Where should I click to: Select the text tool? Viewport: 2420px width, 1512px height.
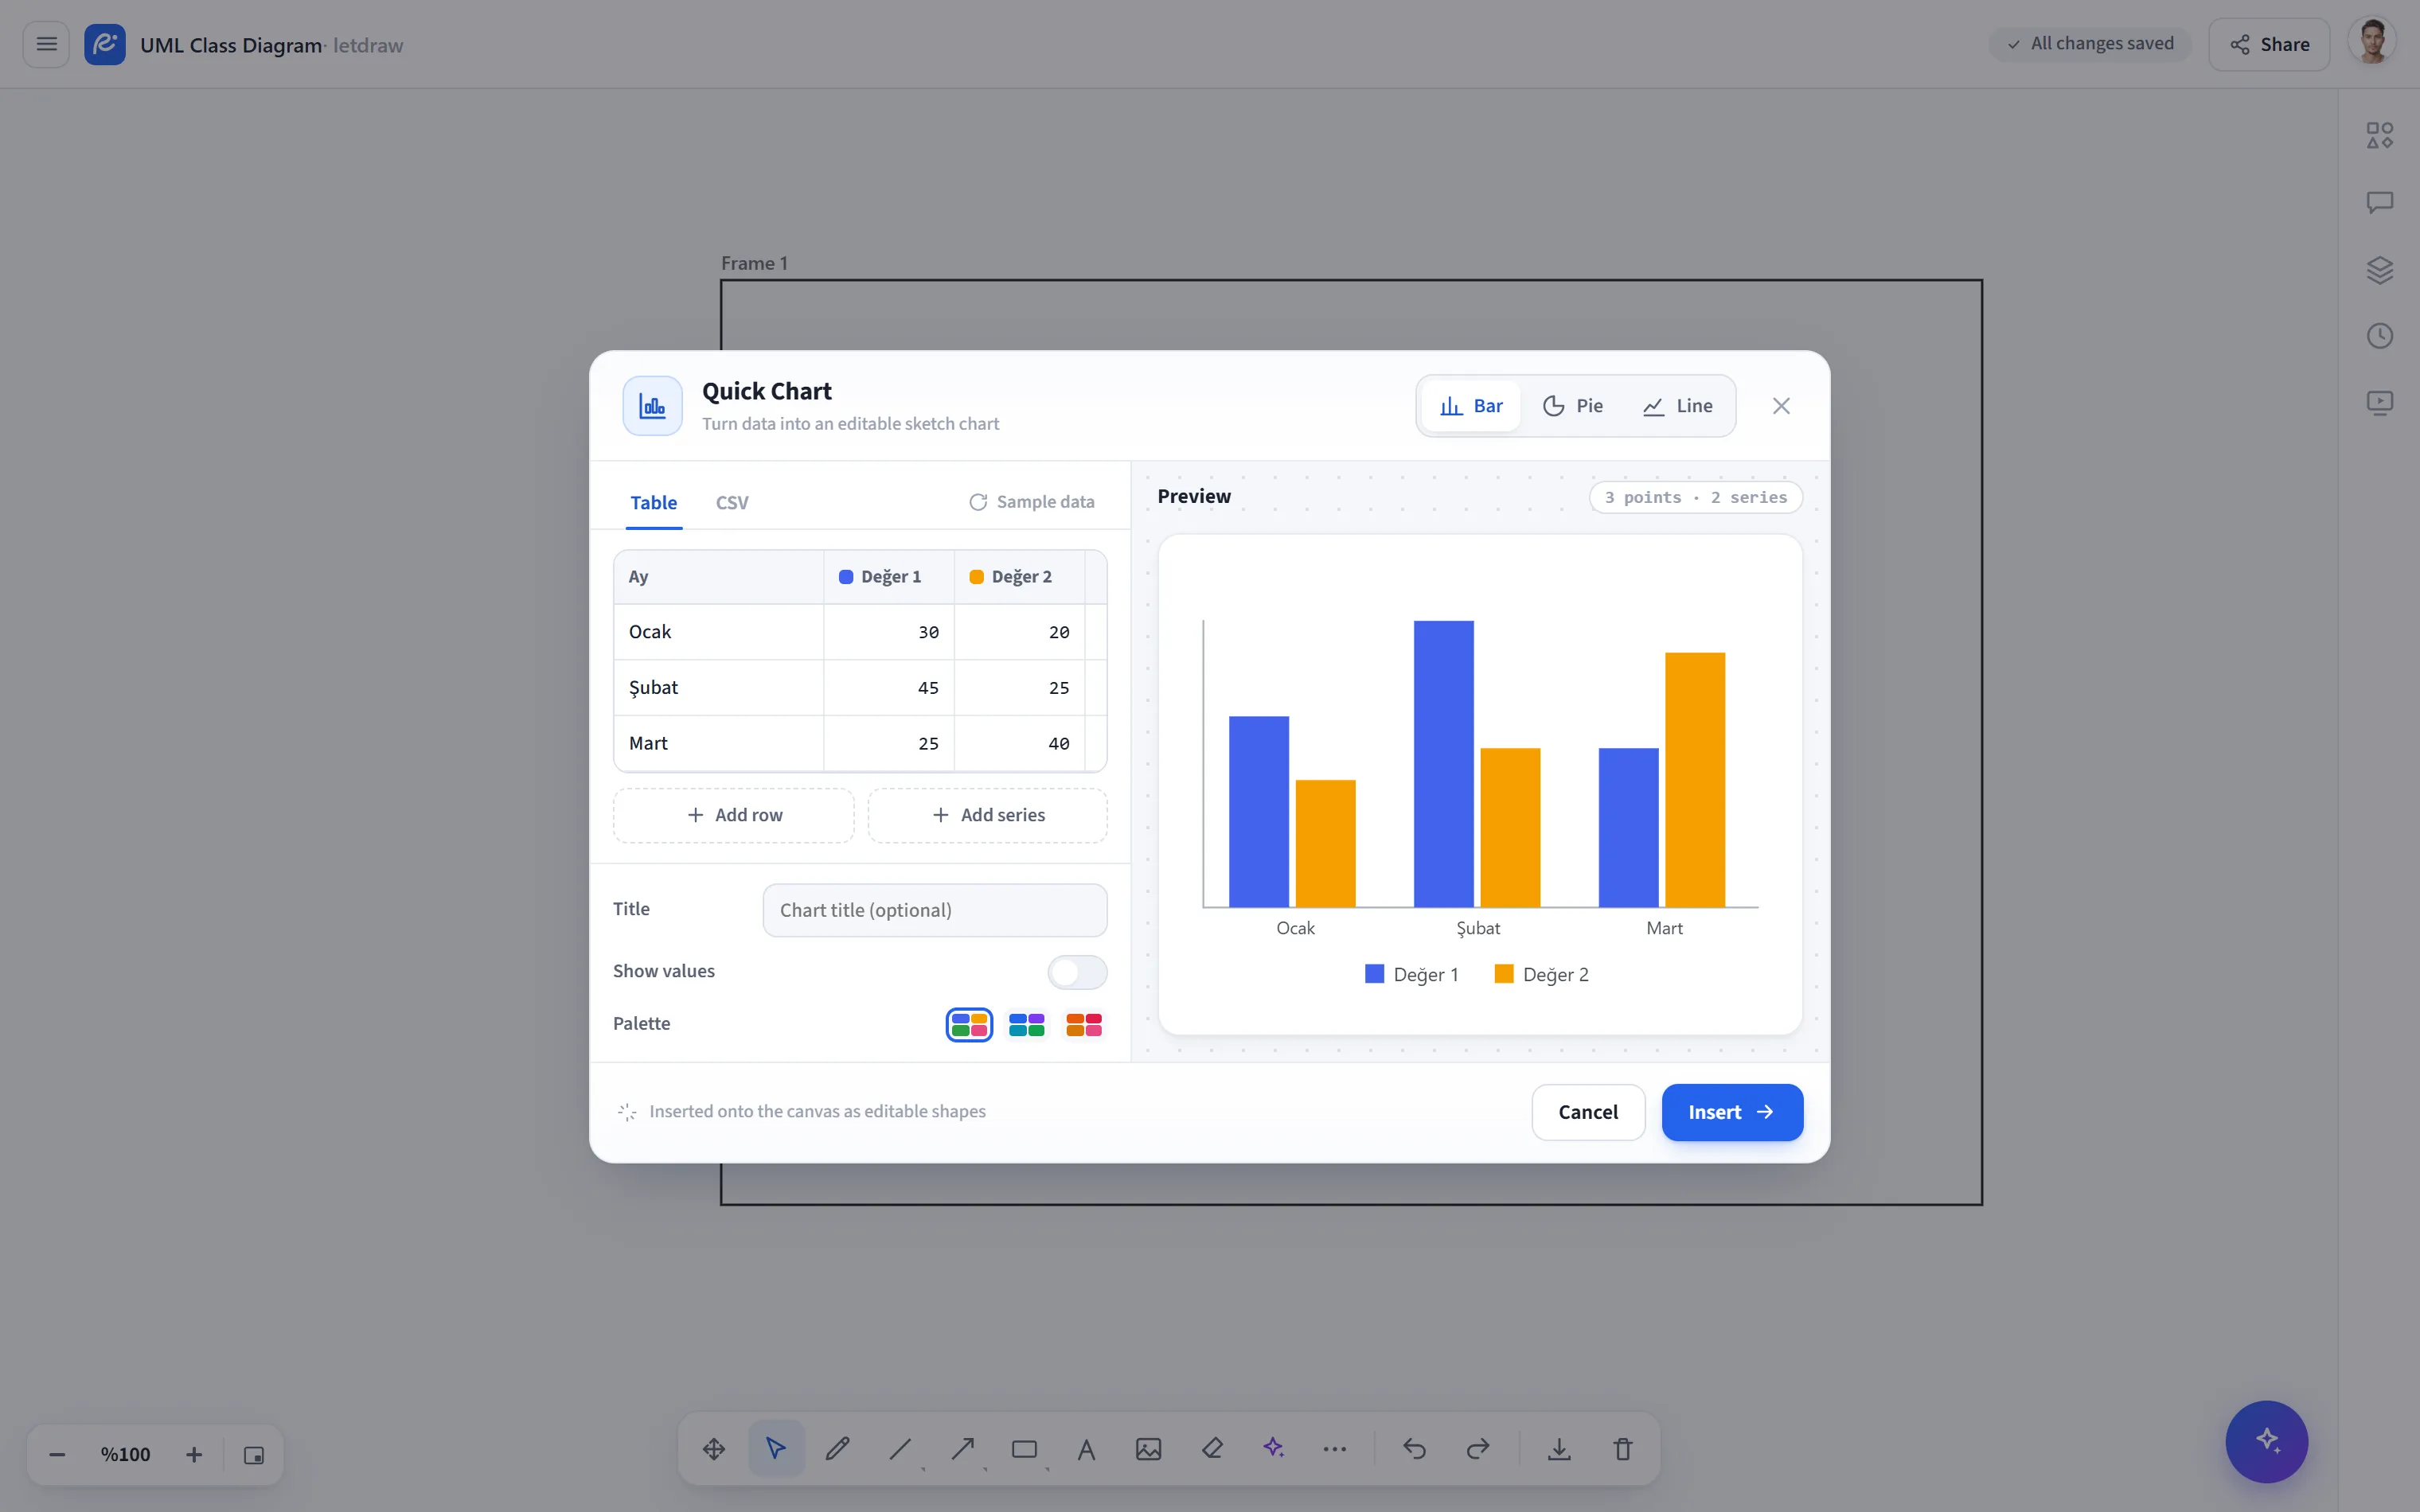click(x=1086, y=1448)
